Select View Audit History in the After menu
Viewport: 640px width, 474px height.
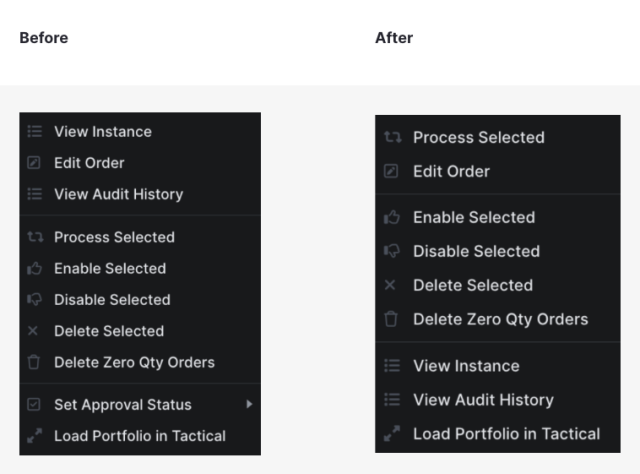click(x=483, y=400)
